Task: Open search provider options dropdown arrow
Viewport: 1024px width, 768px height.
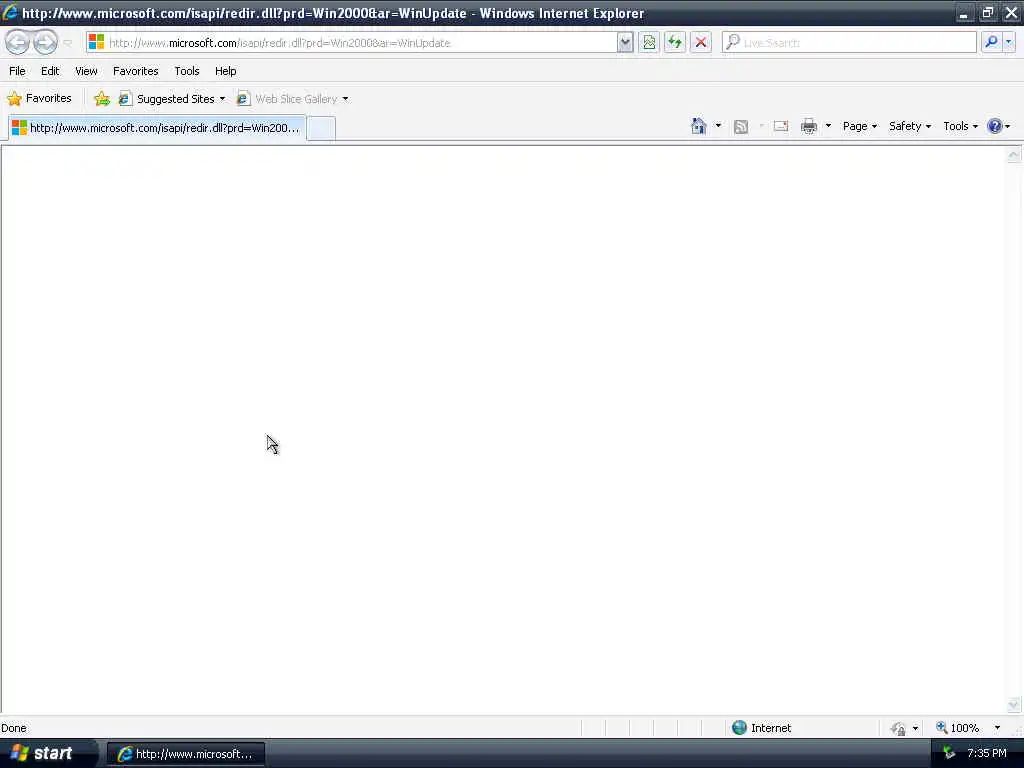Action: click(1009, 42)
